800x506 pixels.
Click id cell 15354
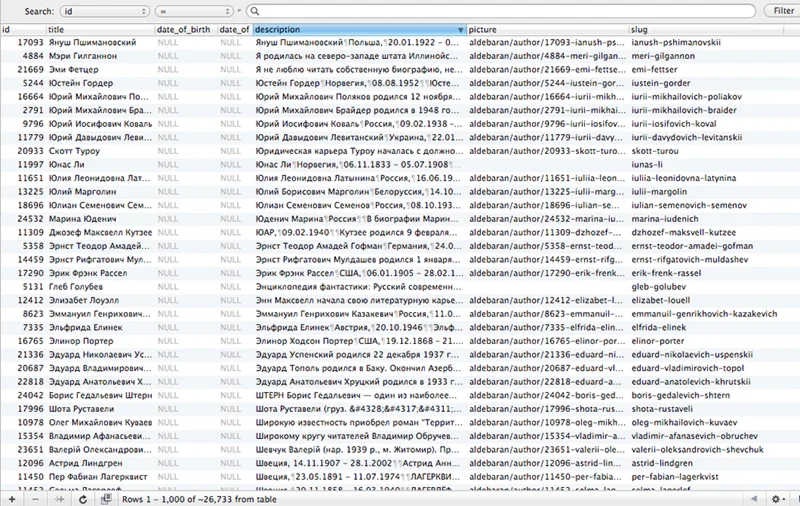31,436
